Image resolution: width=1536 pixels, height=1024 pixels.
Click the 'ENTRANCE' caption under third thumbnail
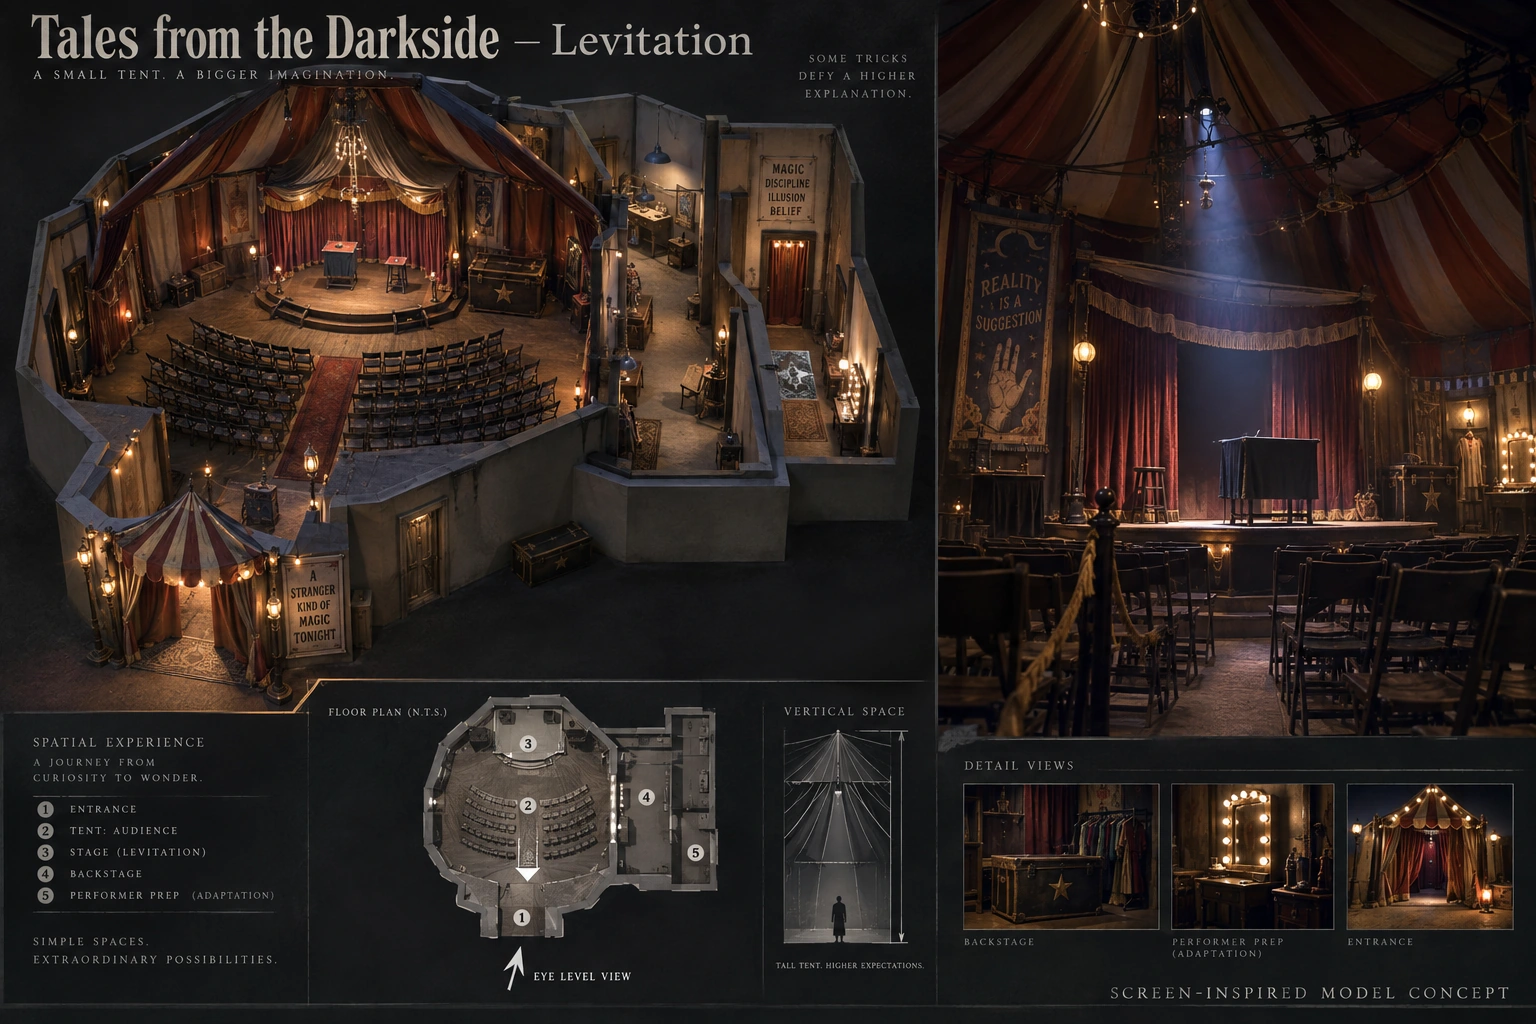tap(1380, 942)
